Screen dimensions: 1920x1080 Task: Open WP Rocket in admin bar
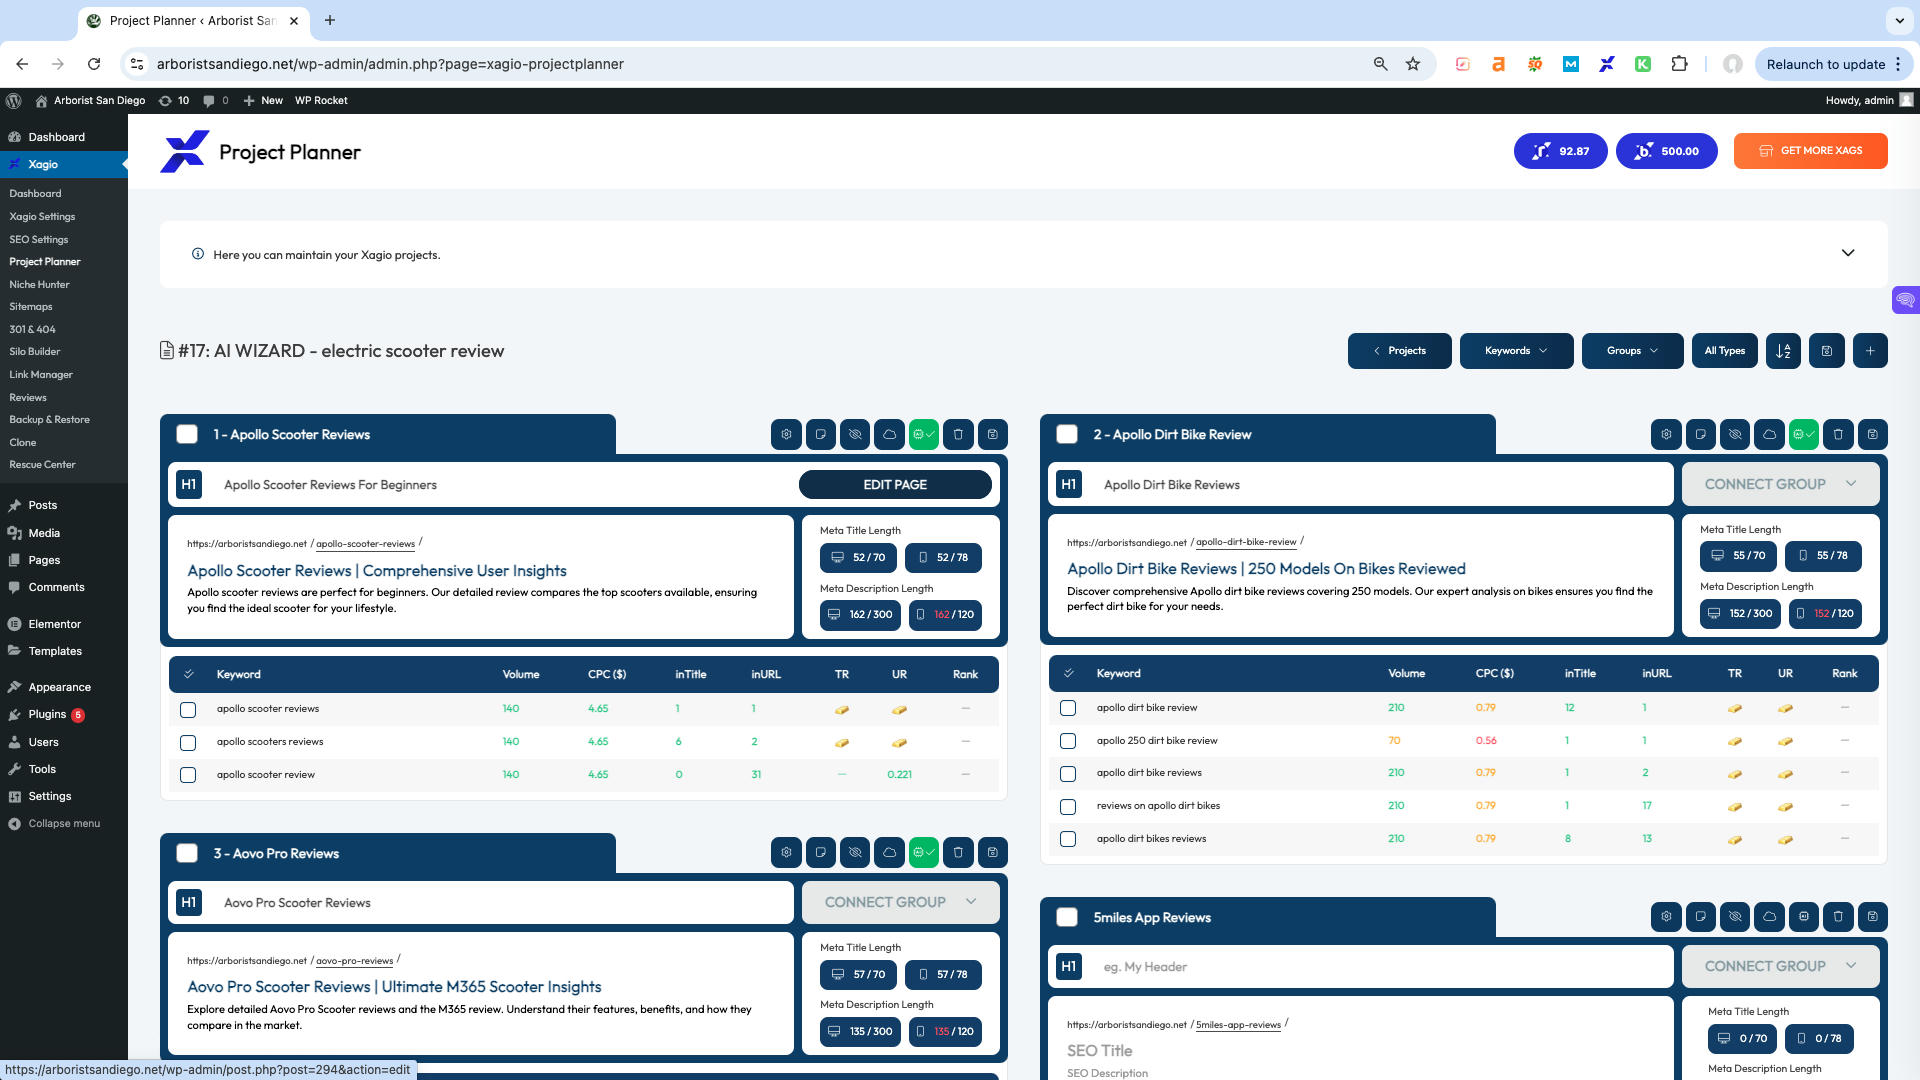click(x=321, y=100)
